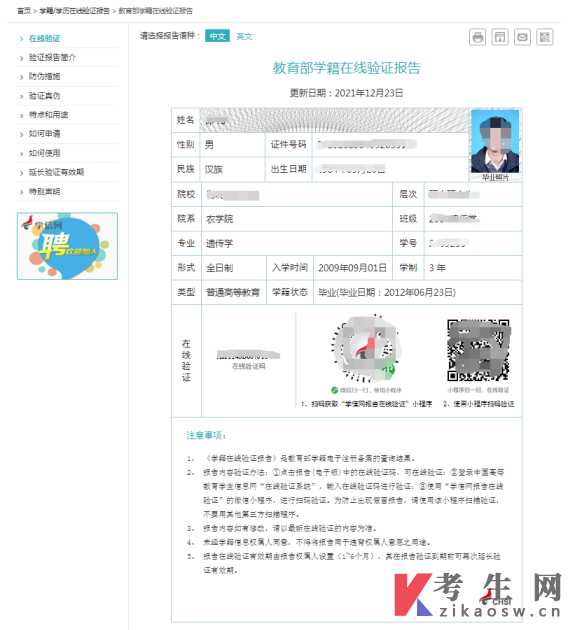The width and height of the screenshot is (576, 630).
Task: Switch report language to 英文
Action: (x=244, y=36)
